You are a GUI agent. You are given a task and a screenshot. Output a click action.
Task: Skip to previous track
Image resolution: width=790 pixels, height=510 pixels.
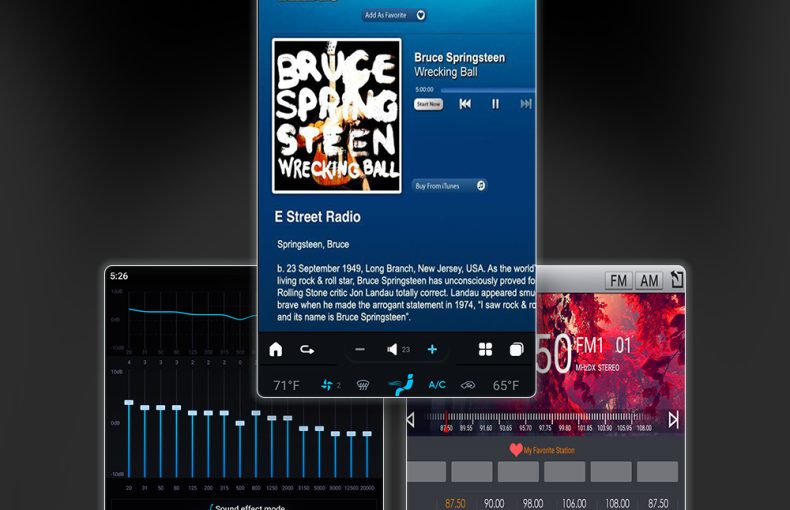465,104
